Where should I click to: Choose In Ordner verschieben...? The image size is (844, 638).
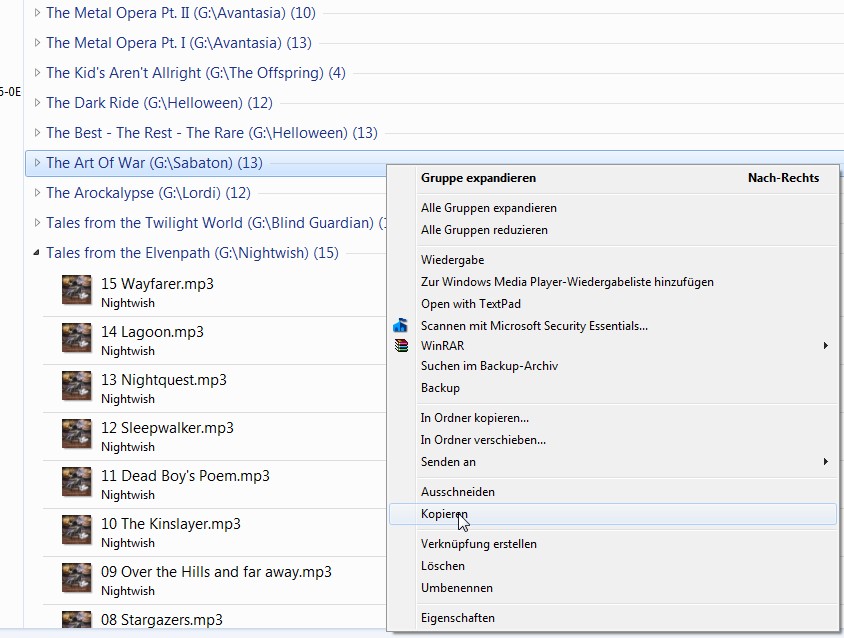pyautogui.click(x=613, y=440)
